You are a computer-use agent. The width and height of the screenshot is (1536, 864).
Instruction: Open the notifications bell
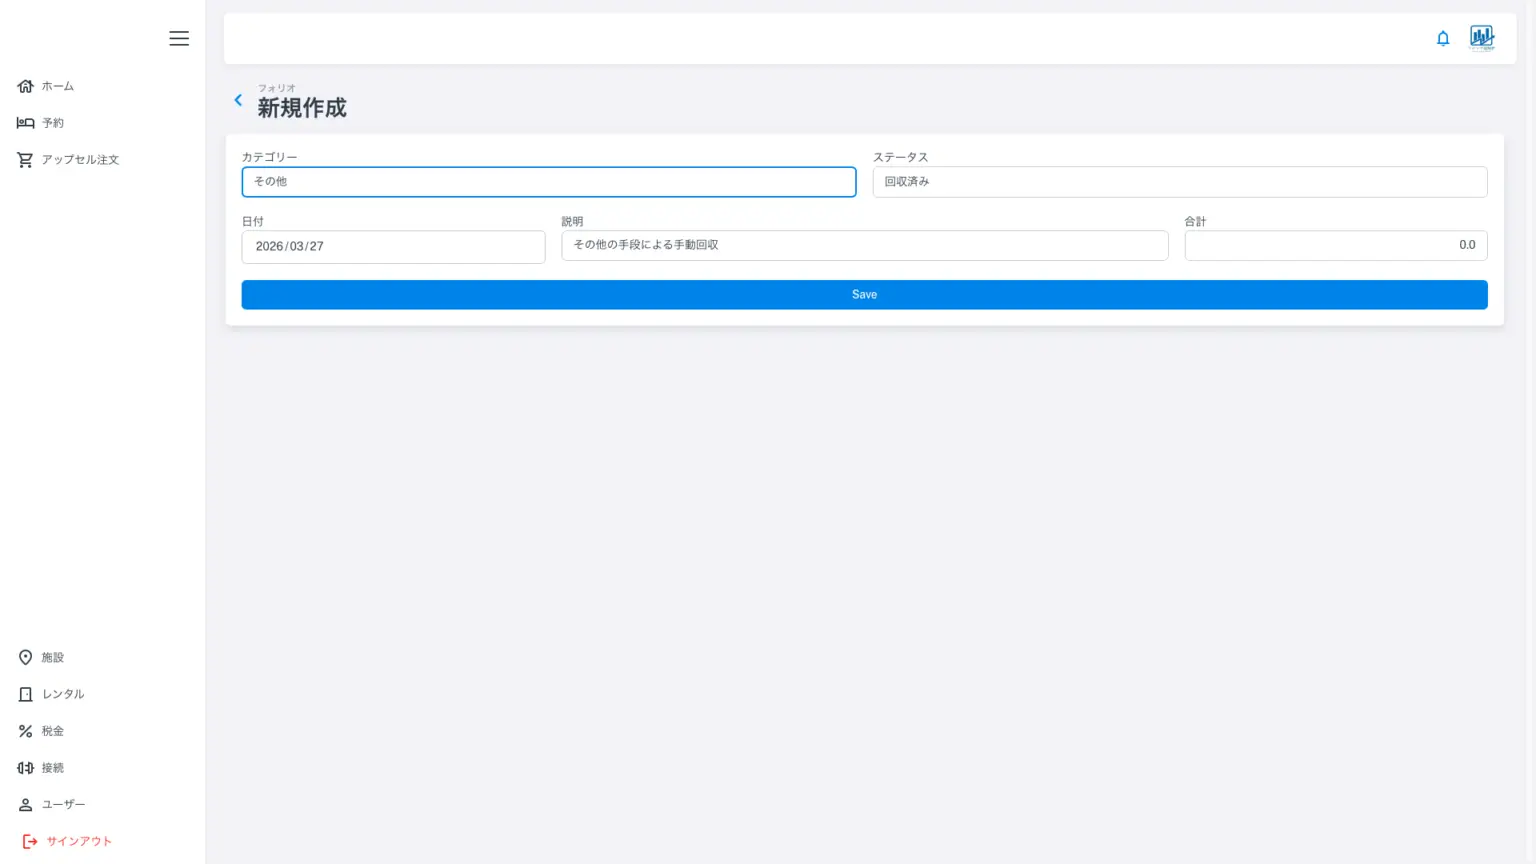coord(1443,38)
